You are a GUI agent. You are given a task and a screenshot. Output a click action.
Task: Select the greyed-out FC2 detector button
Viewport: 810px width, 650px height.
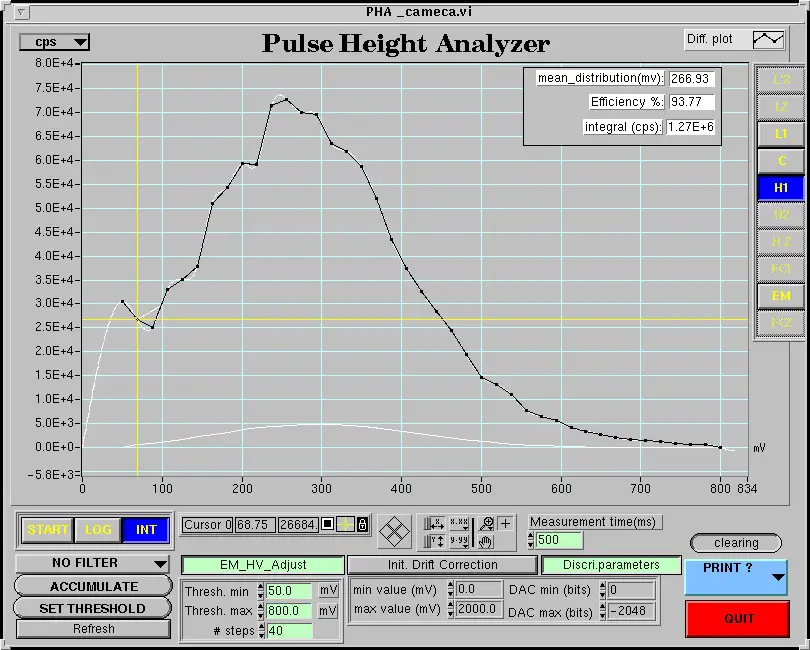tap(781, 323)
